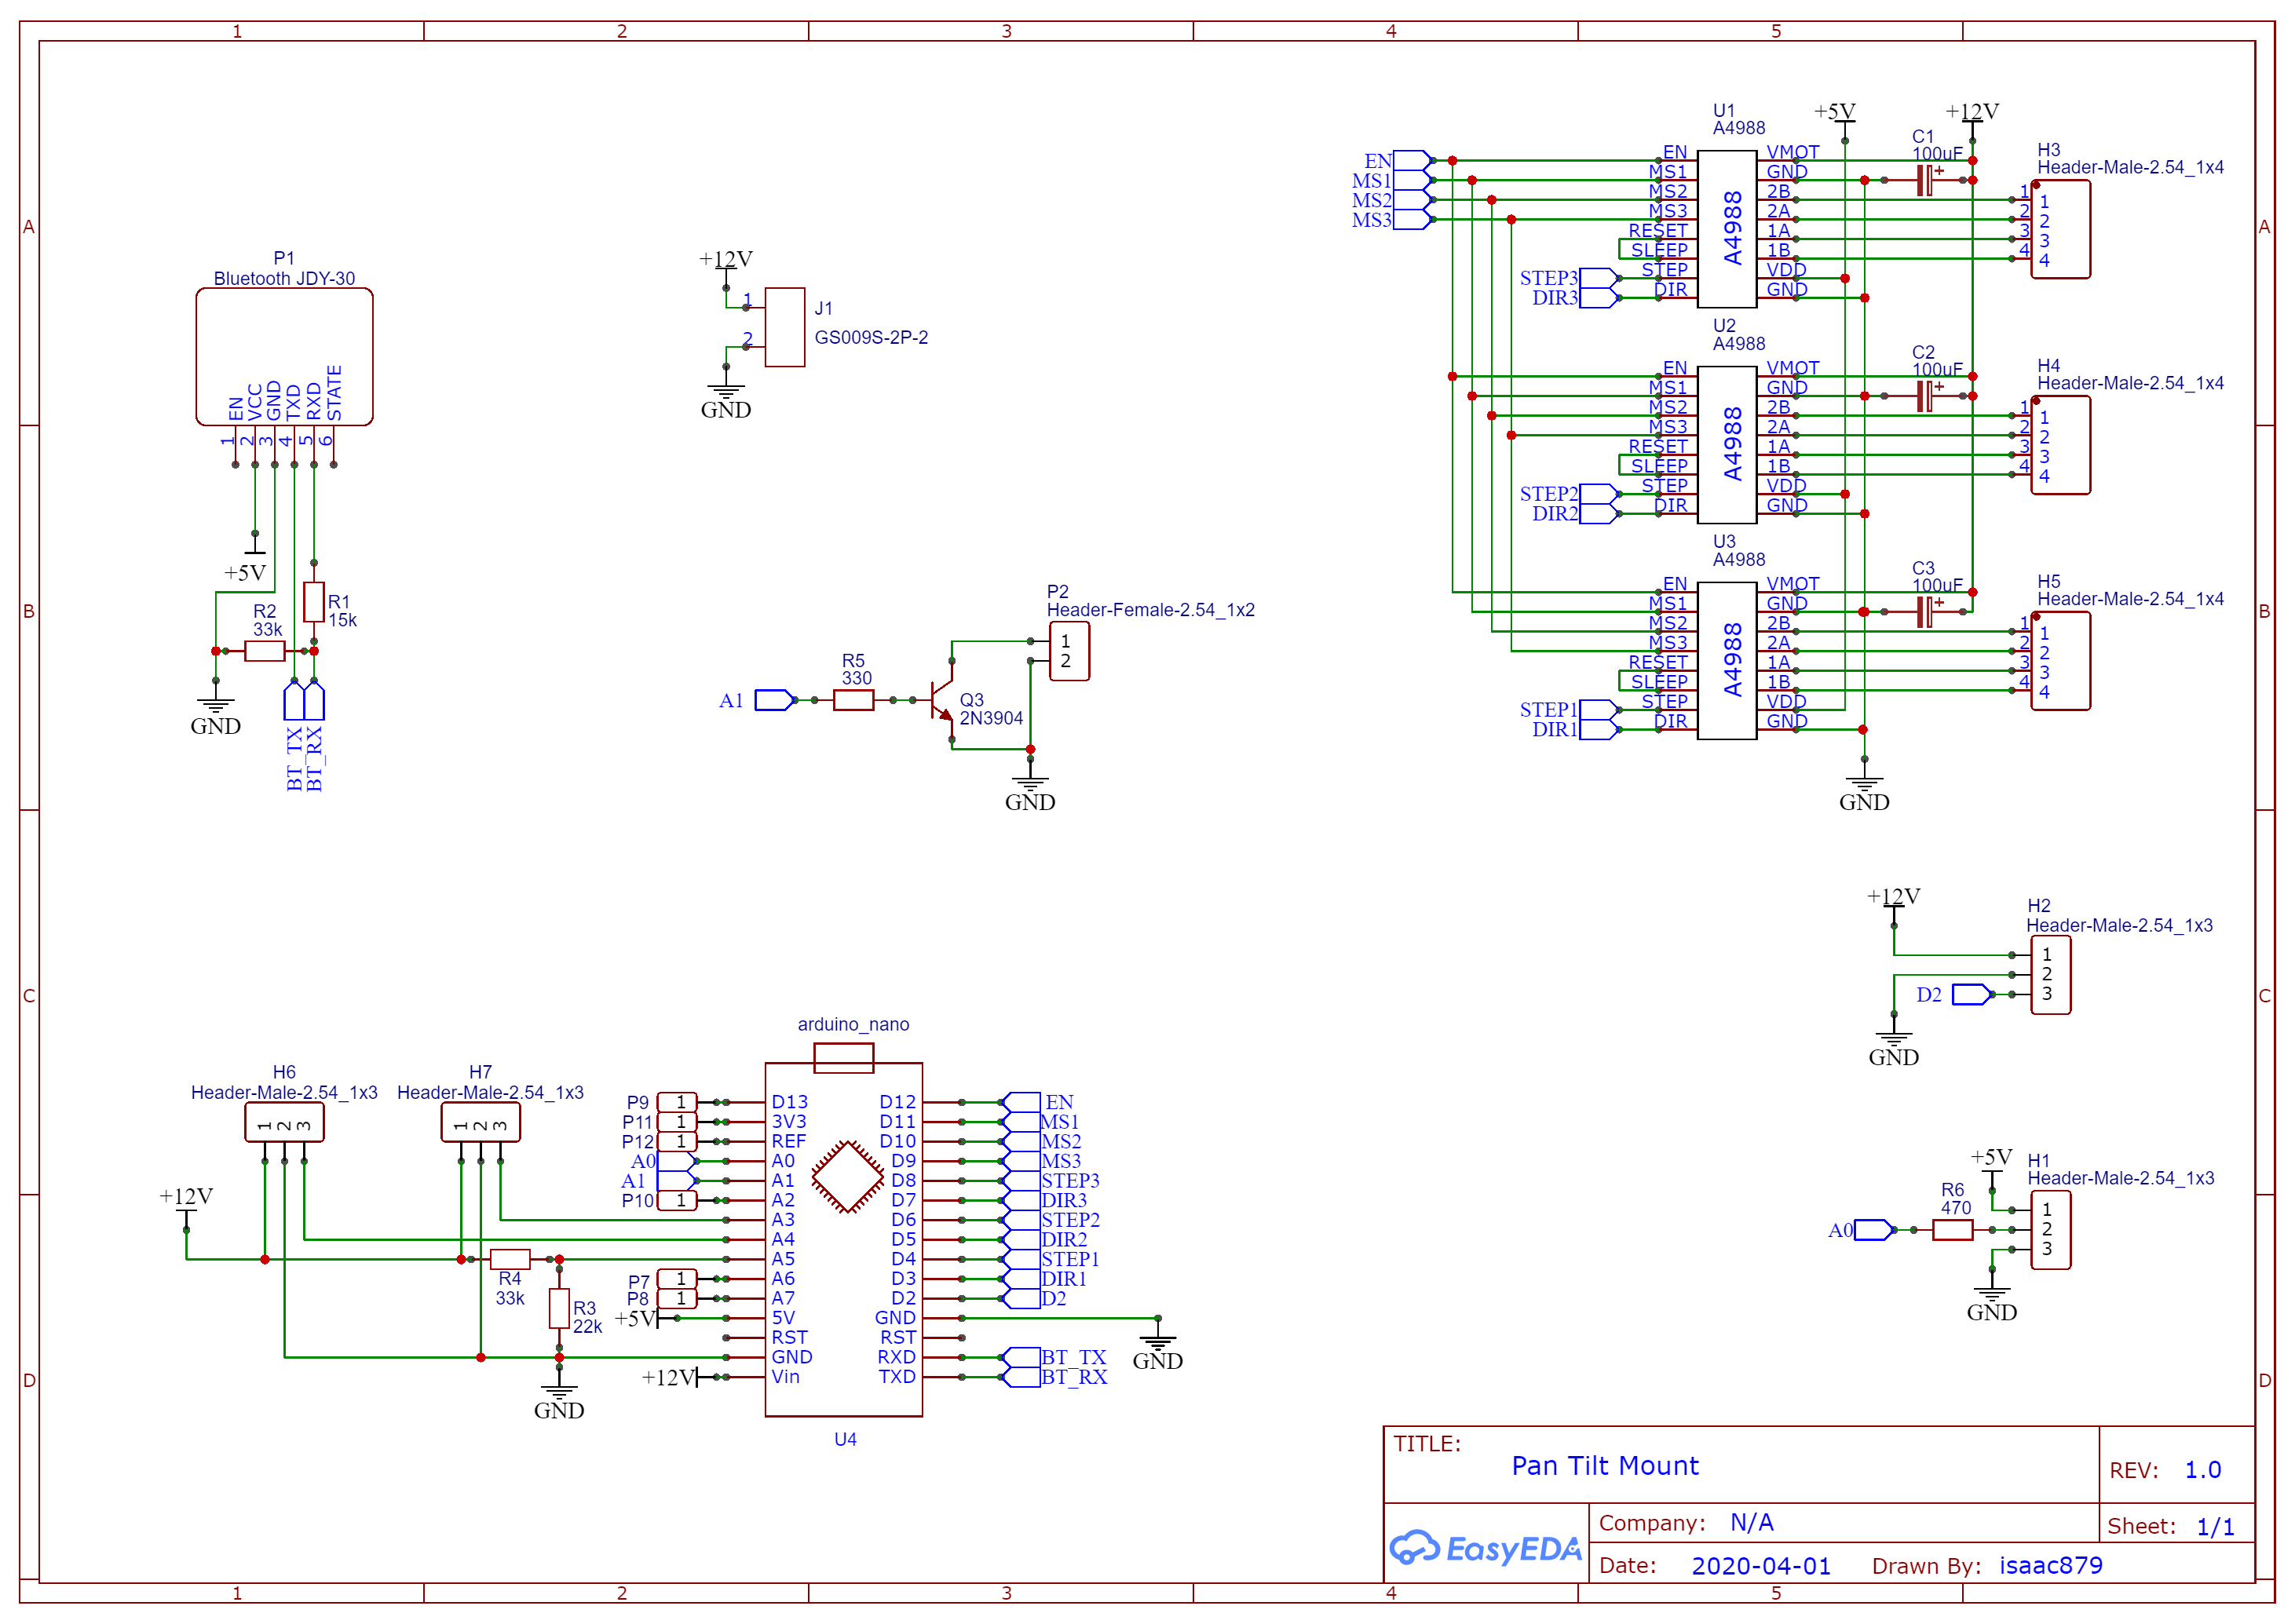2295x1624 pixels.
Task: Select the H4 male header box
Action: click(x=2060, y=445)
